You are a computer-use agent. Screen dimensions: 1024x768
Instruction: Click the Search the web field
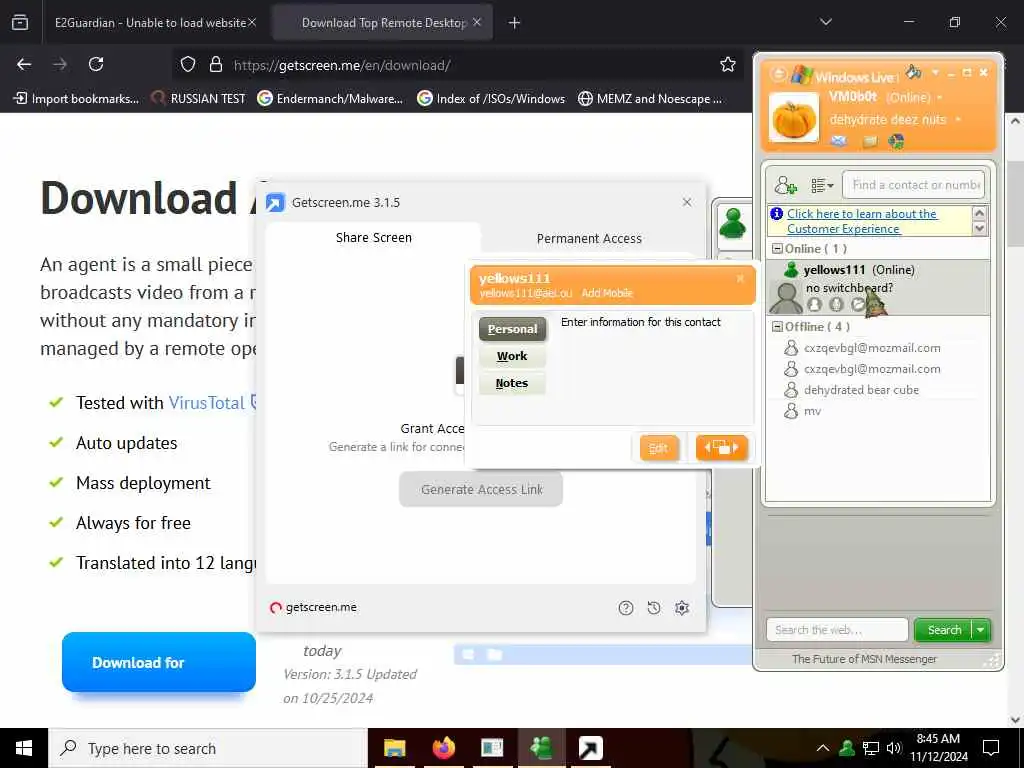(x=837, y=630)
